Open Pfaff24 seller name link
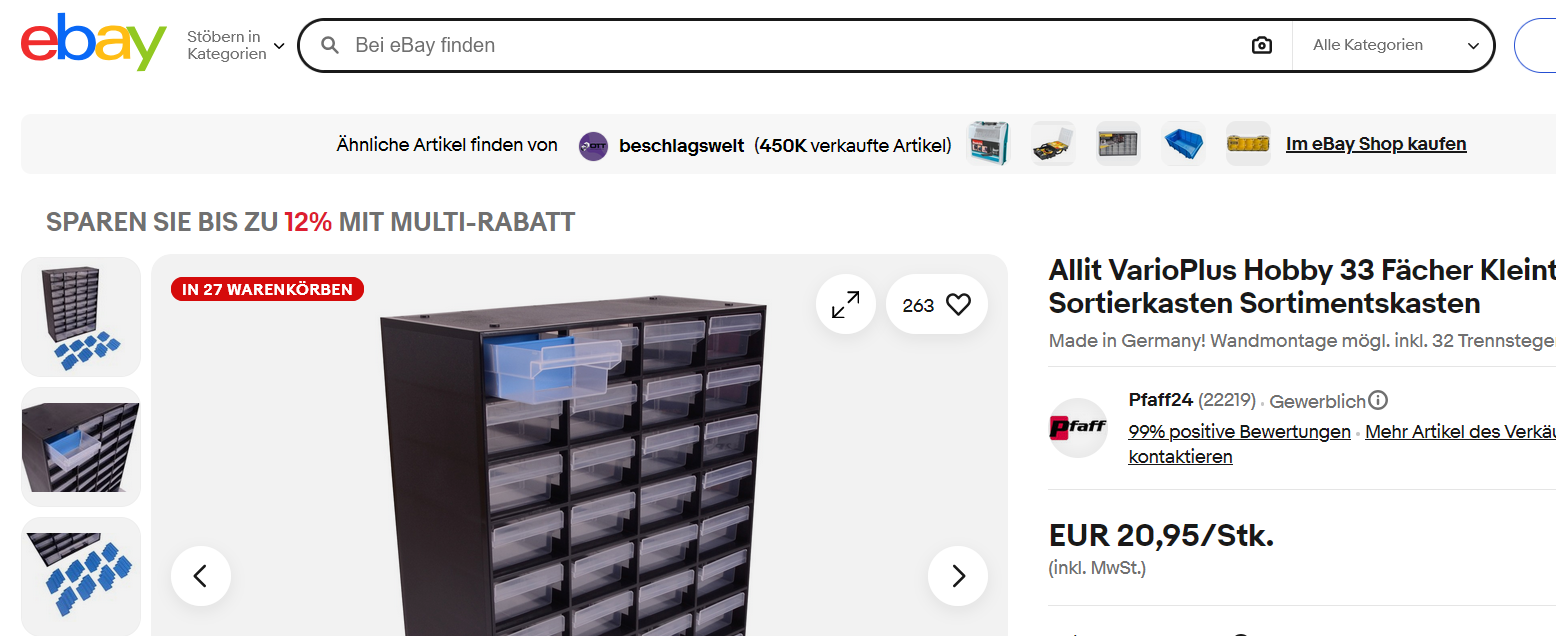 (x=1161, y=400)
